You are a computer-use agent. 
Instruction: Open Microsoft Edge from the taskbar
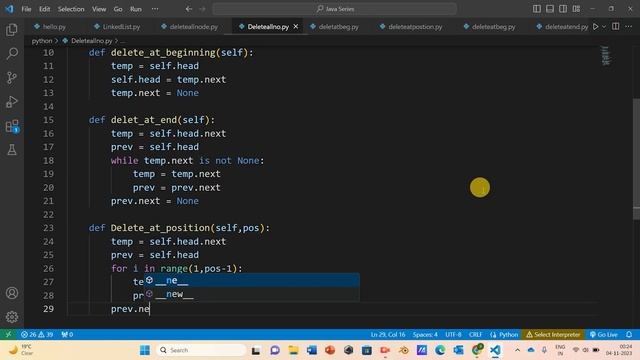click(x=440, y=350)
